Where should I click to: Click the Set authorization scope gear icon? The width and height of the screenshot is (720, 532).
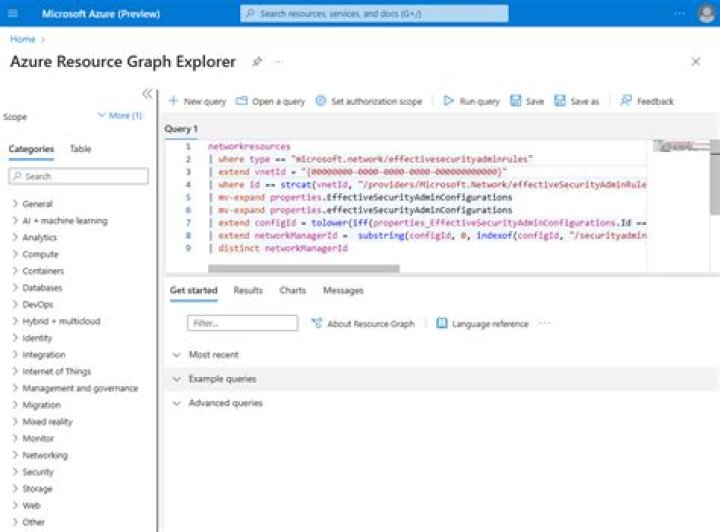[321, 101]
